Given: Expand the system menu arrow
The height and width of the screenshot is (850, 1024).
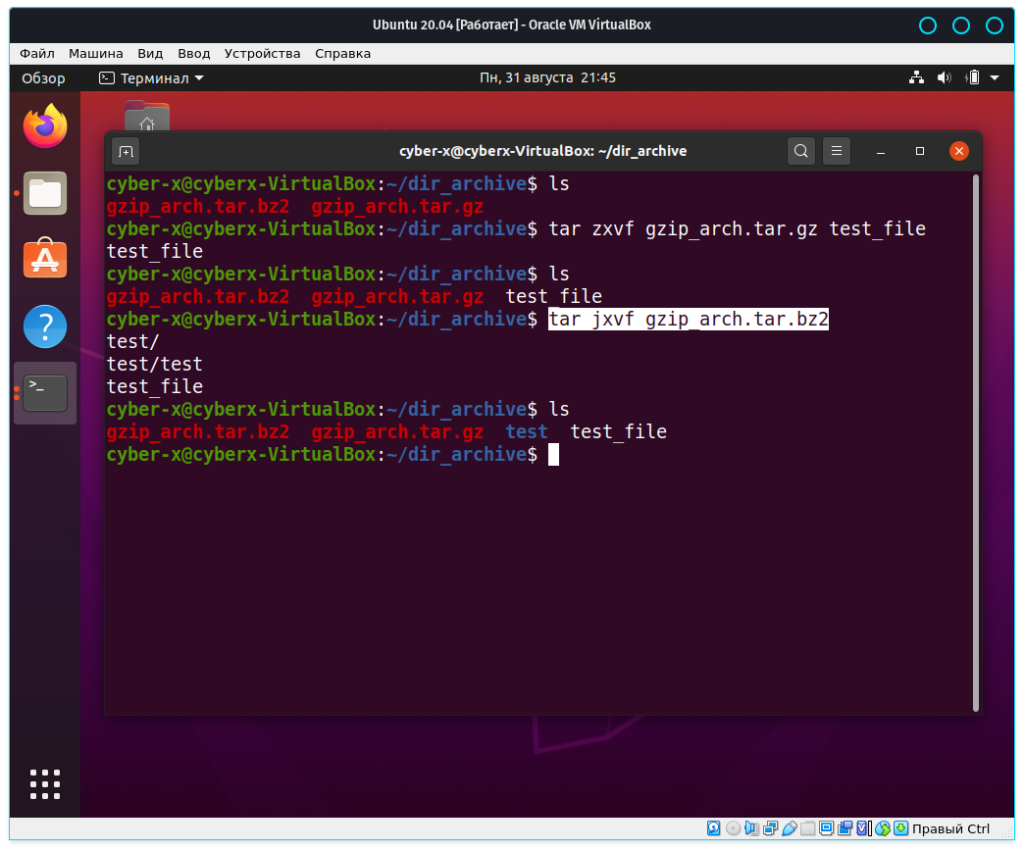Looking at the screenshot, I should (x=995, y=78).
